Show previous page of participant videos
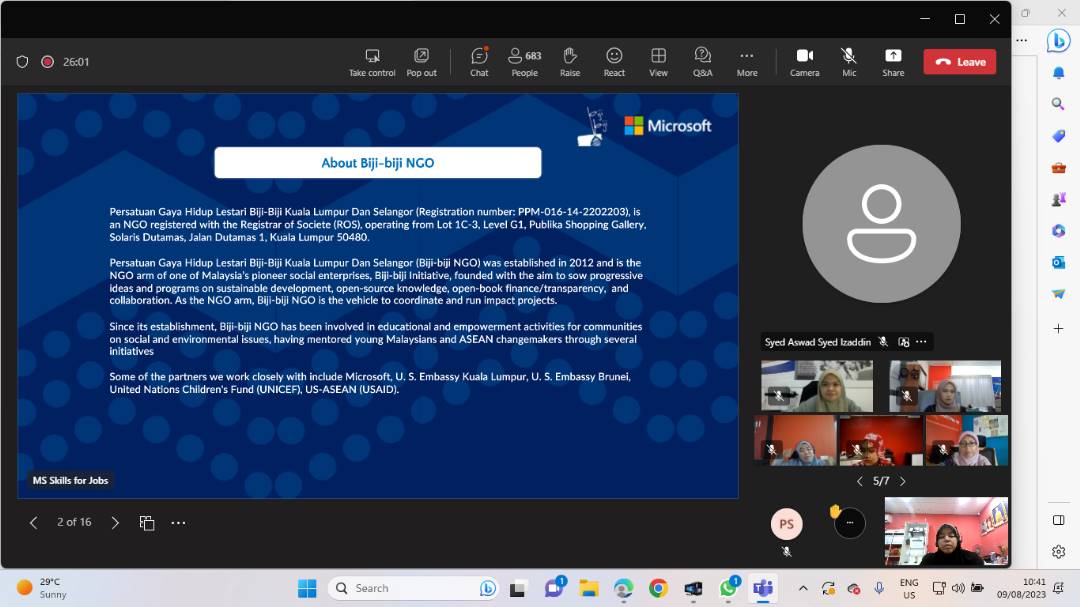 point(860,482)
